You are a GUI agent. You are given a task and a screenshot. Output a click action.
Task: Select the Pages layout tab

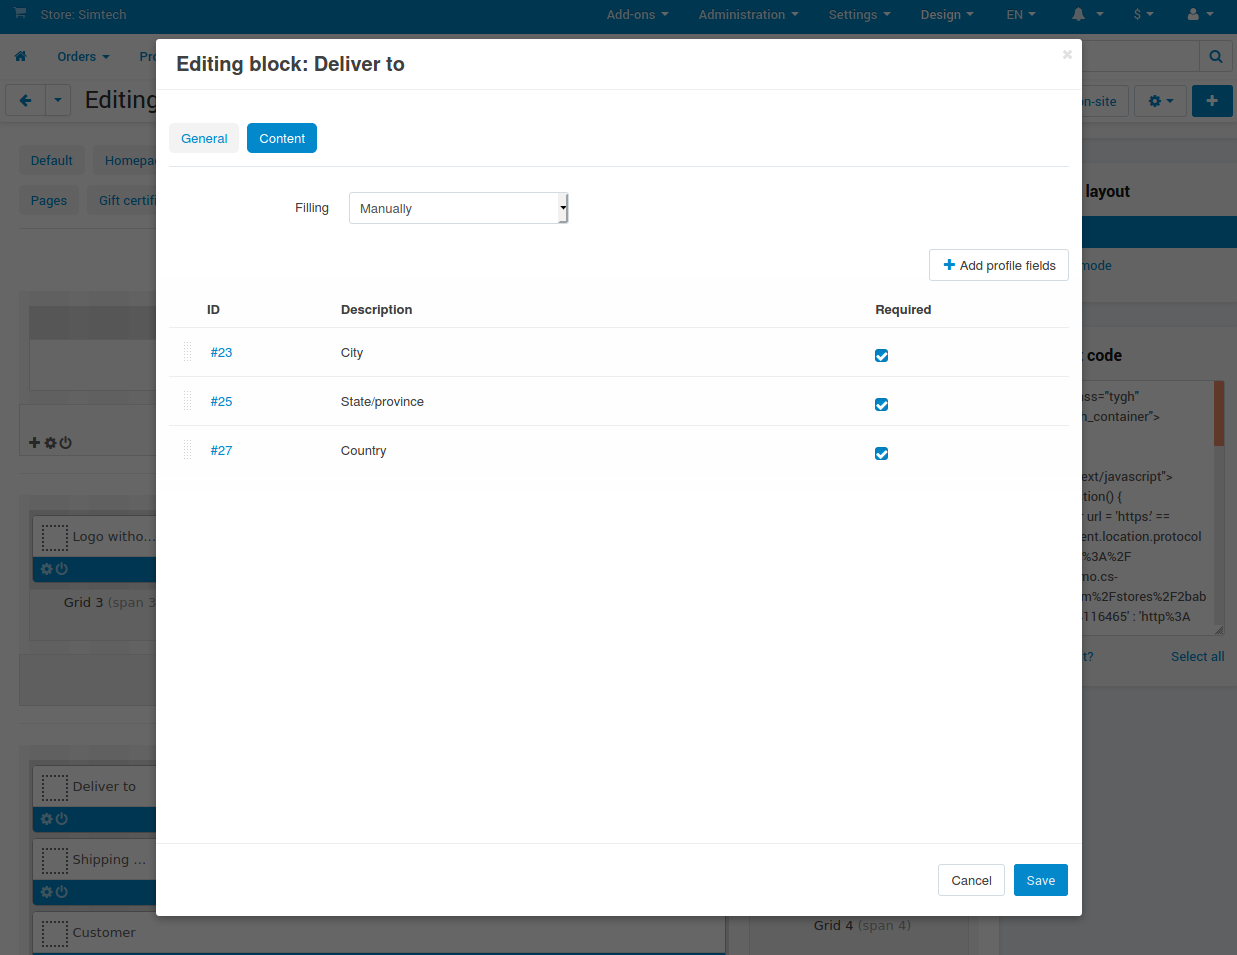[48, 200]
